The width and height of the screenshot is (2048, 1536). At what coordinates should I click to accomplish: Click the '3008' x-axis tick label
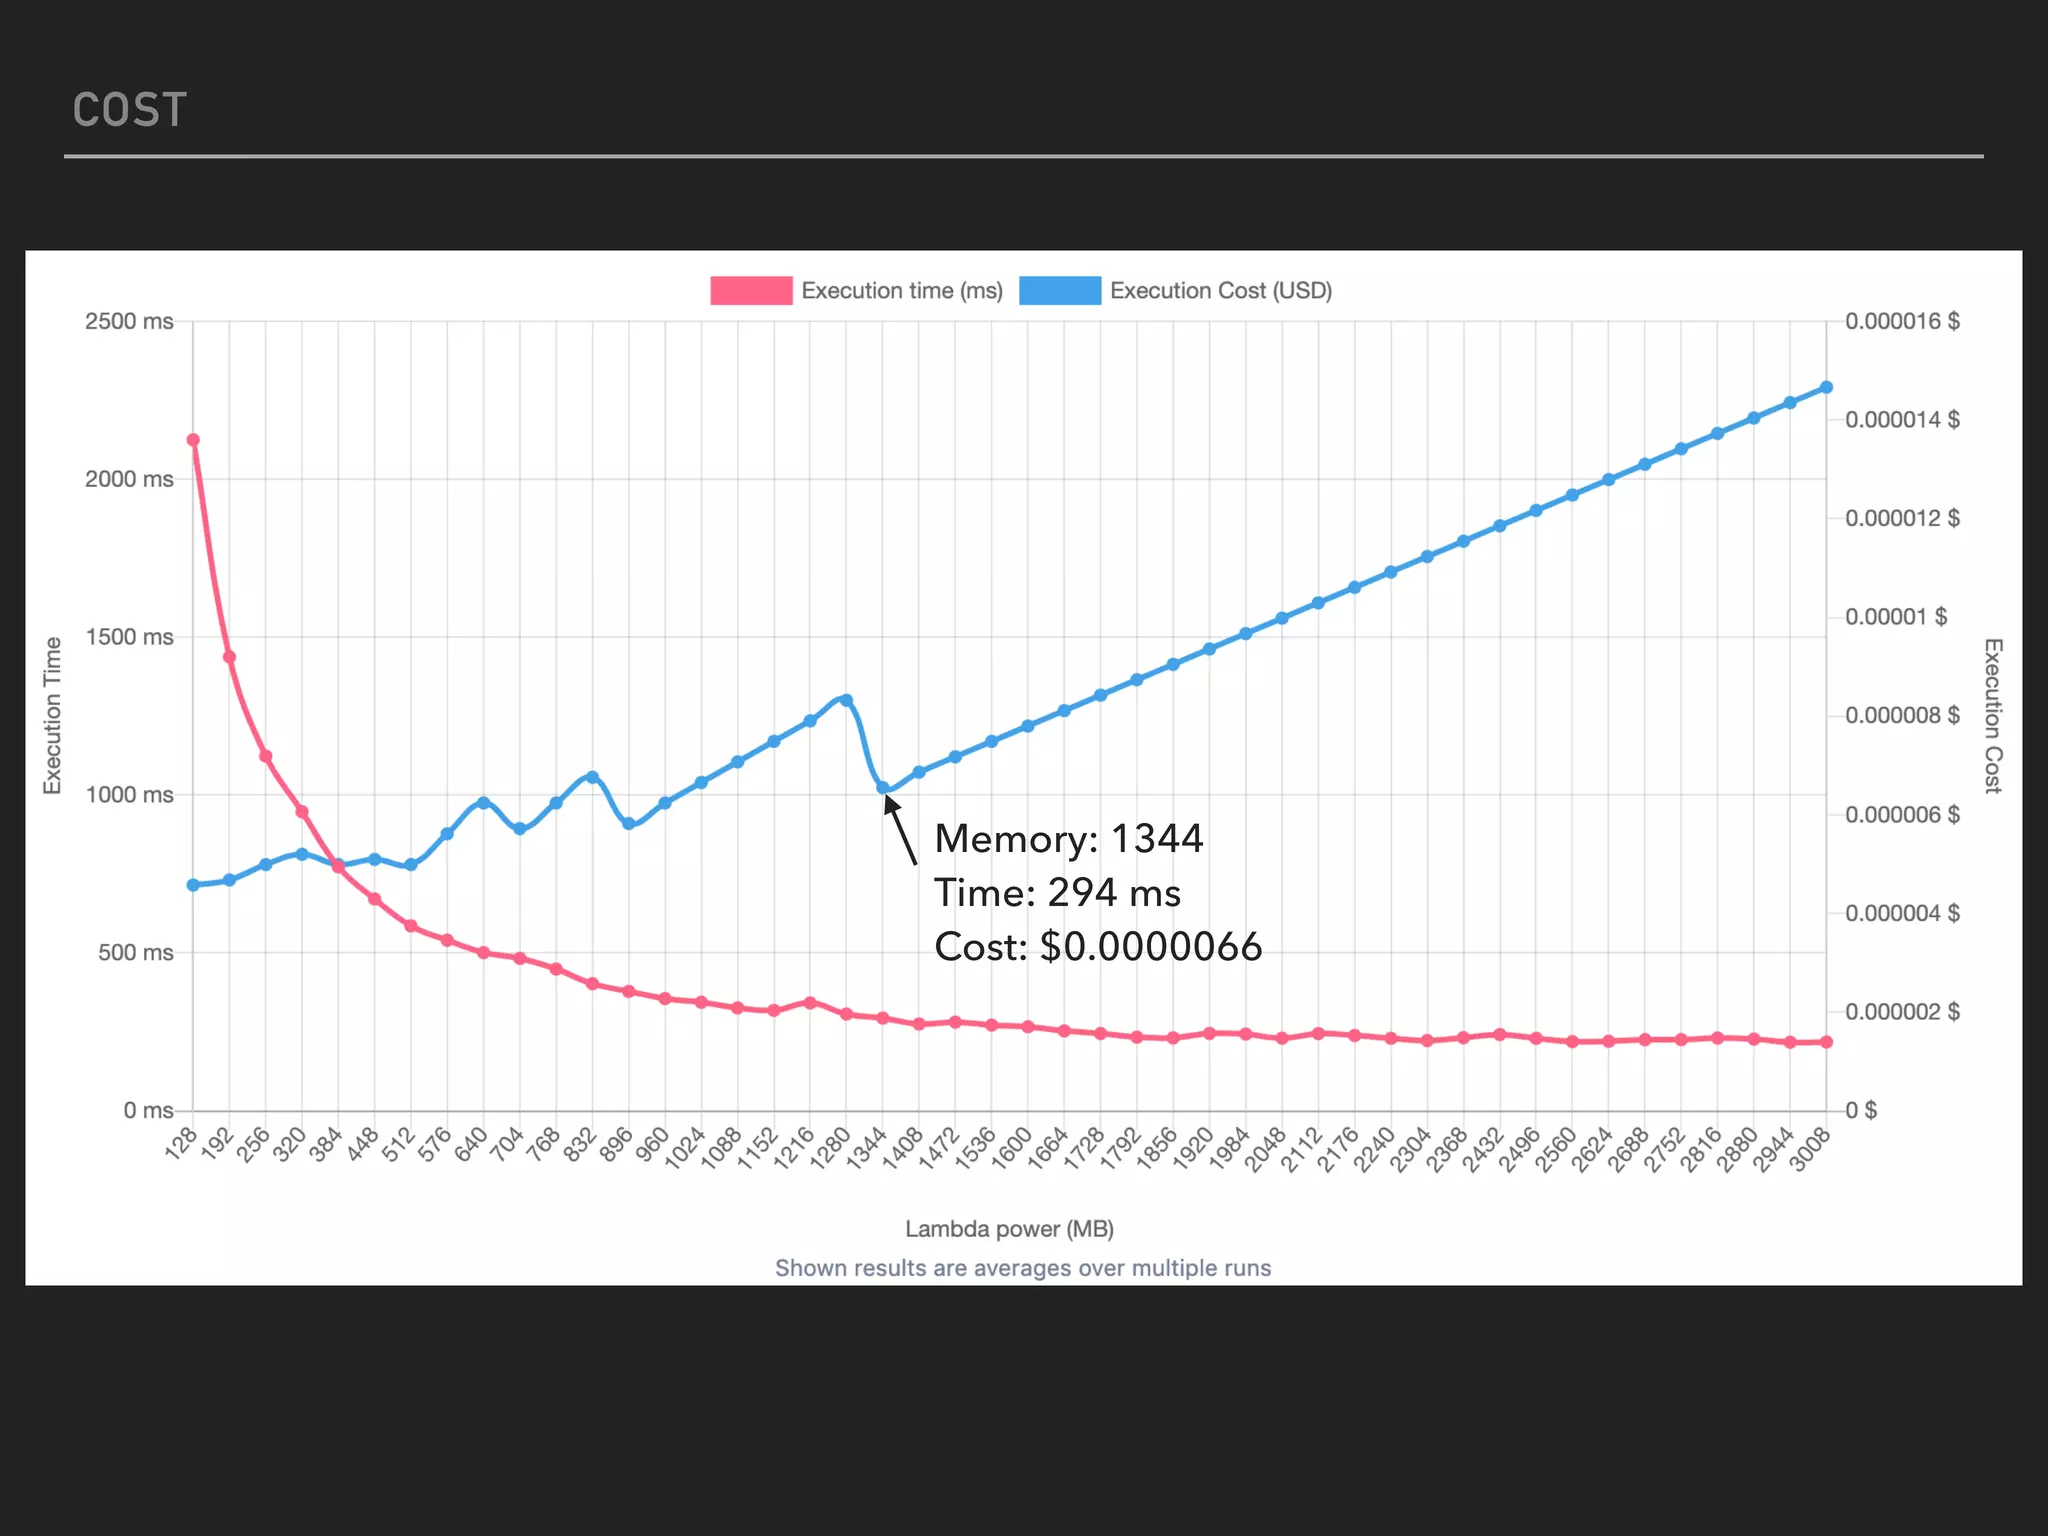[1811, 1147]
